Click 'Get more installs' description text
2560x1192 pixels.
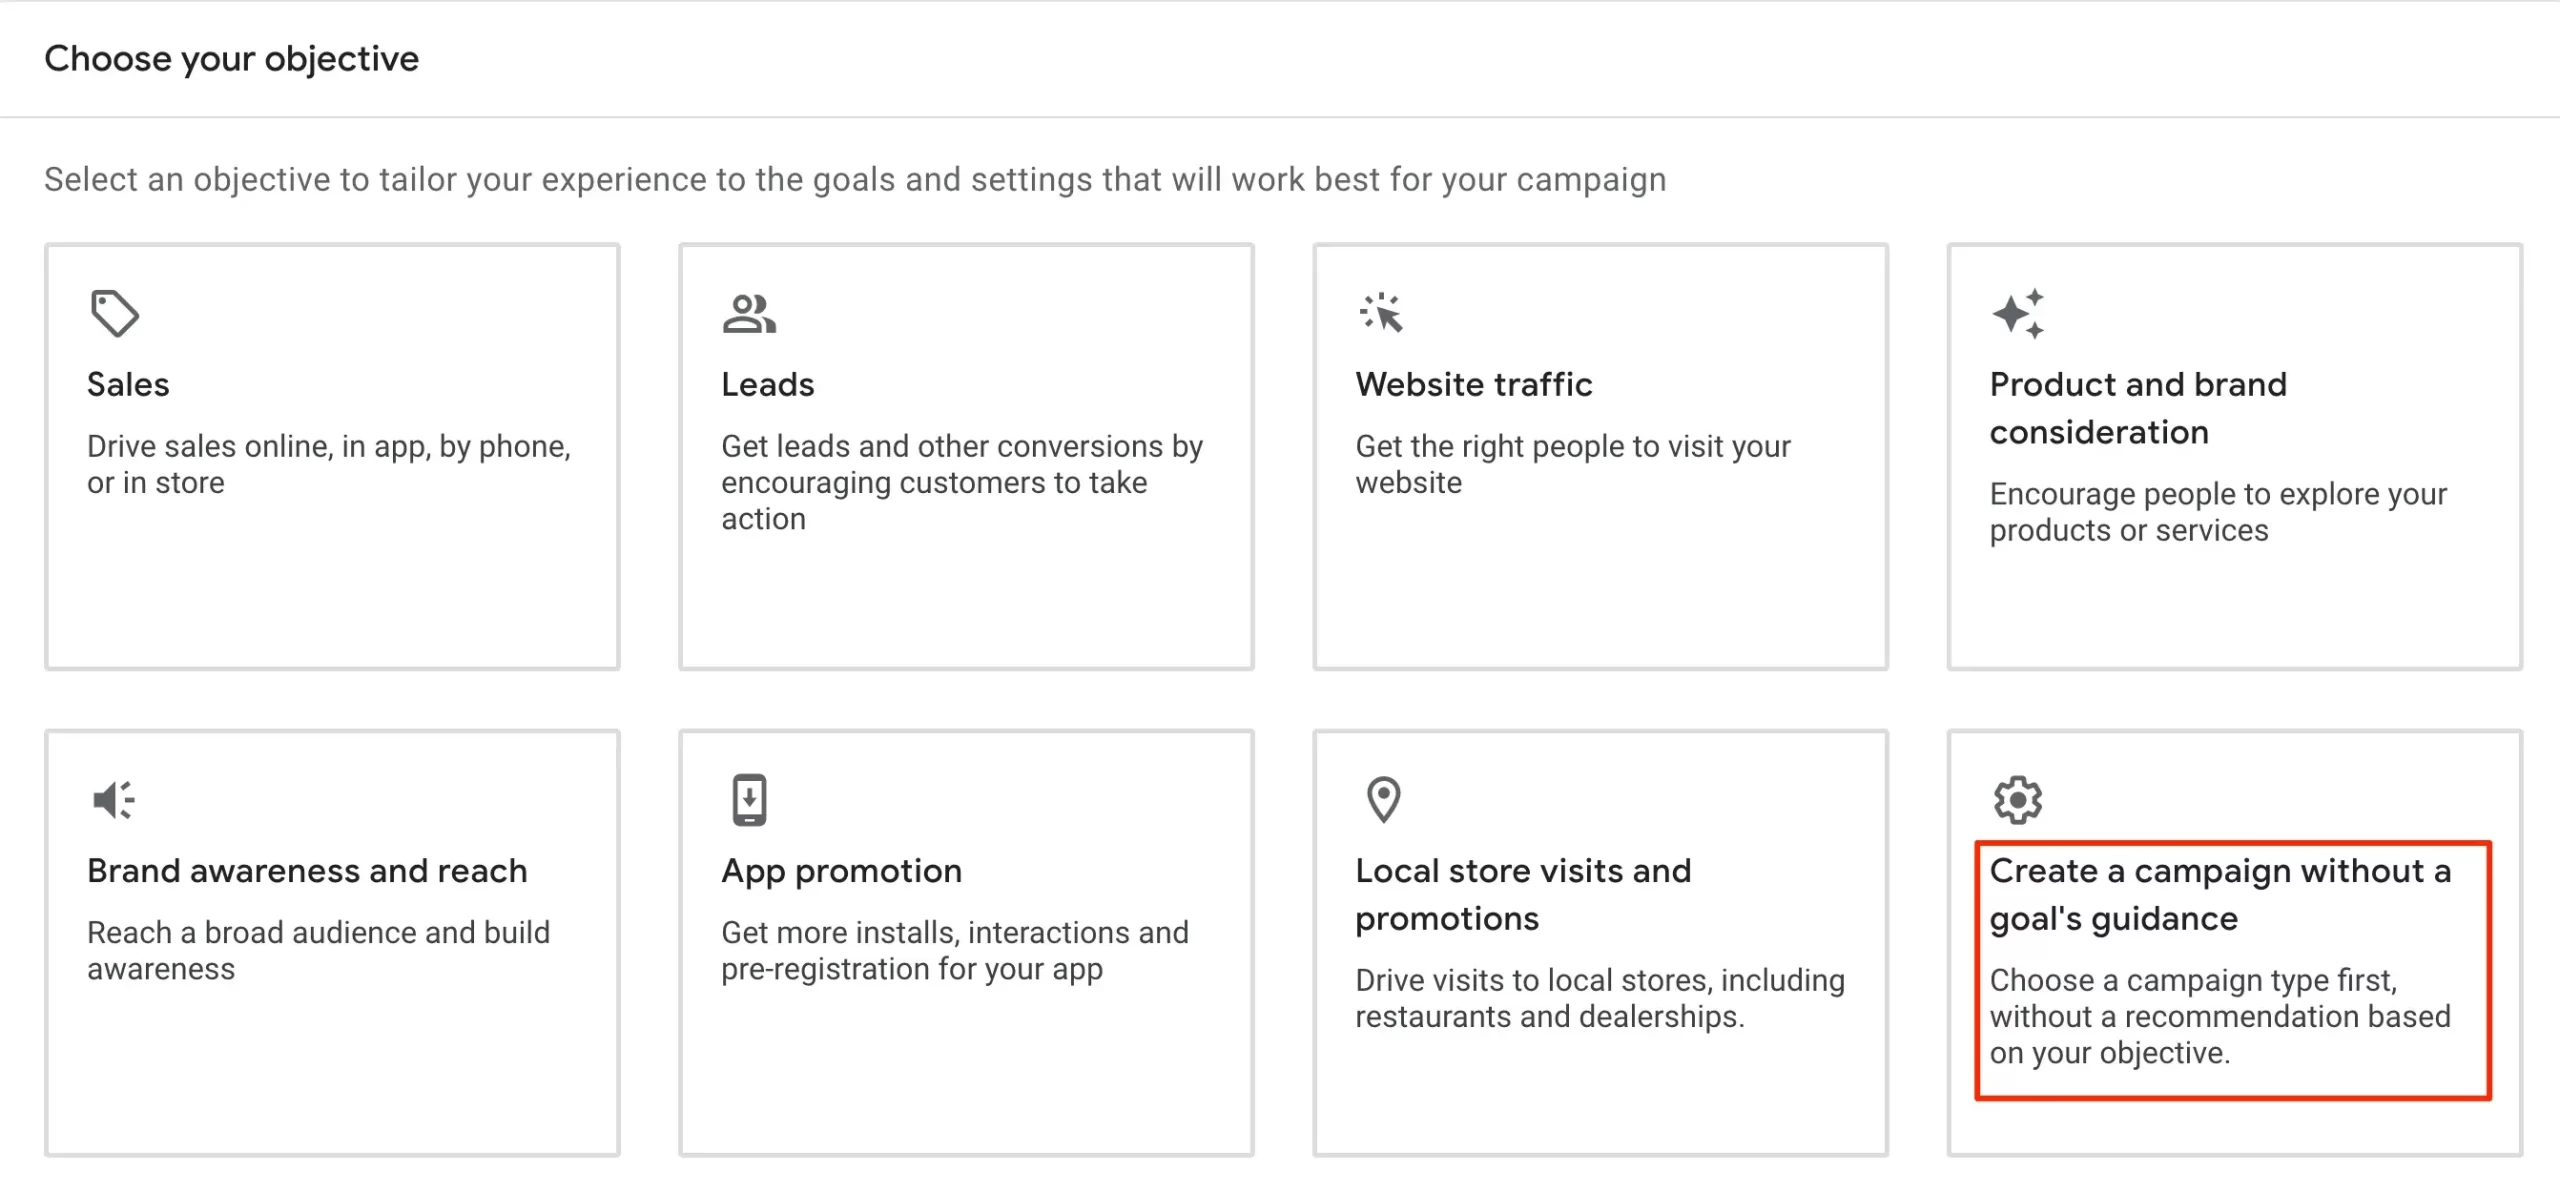coord(954,950)
